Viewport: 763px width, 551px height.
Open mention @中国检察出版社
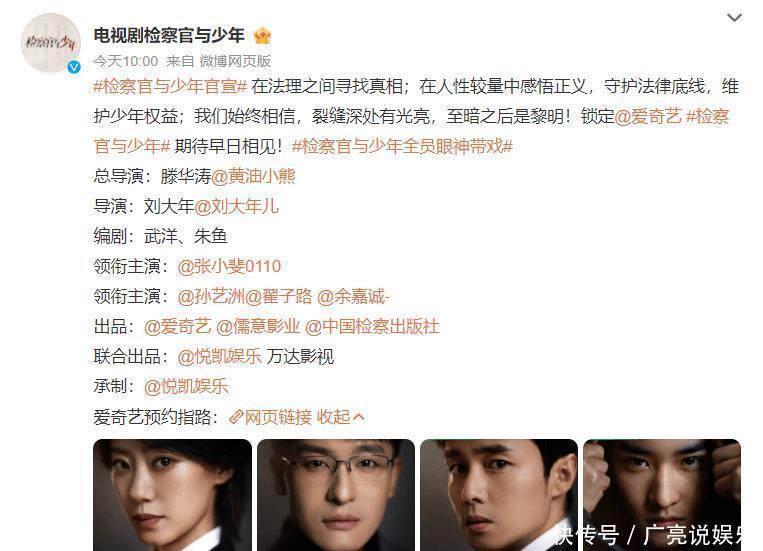coord(372,327)
